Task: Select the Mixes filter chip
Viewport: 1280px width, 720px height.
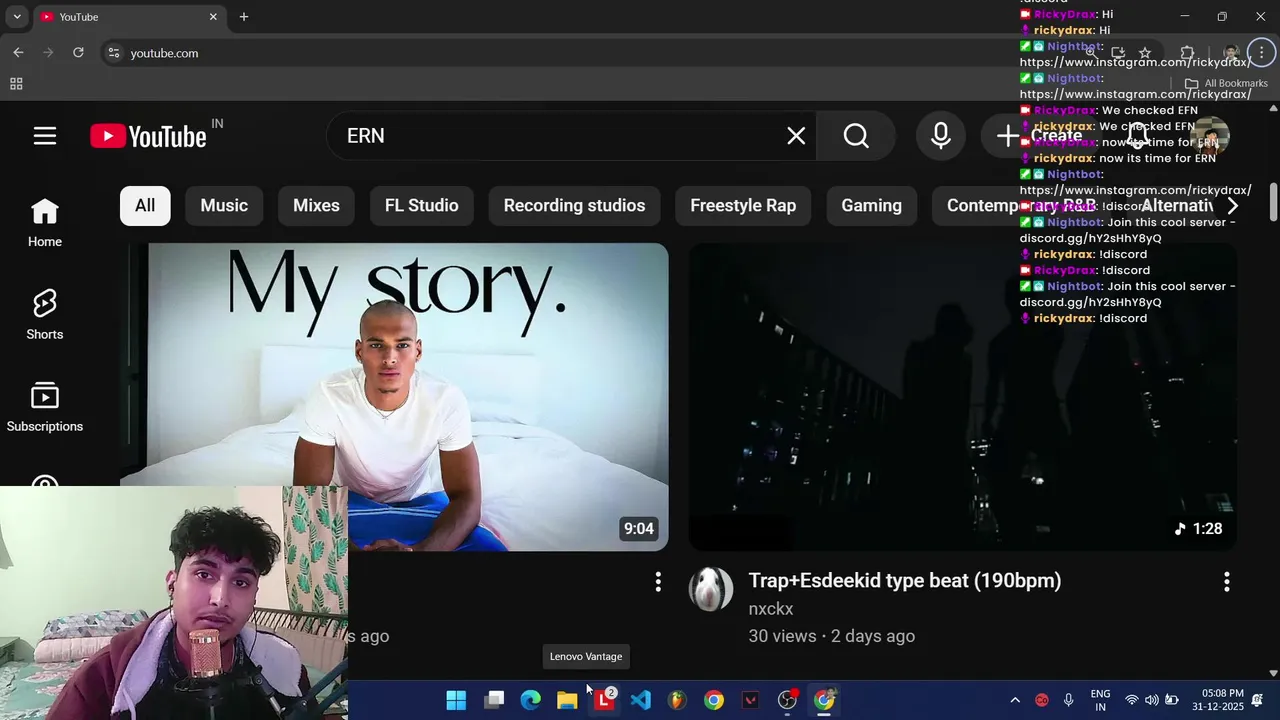Action: [316, 205]
